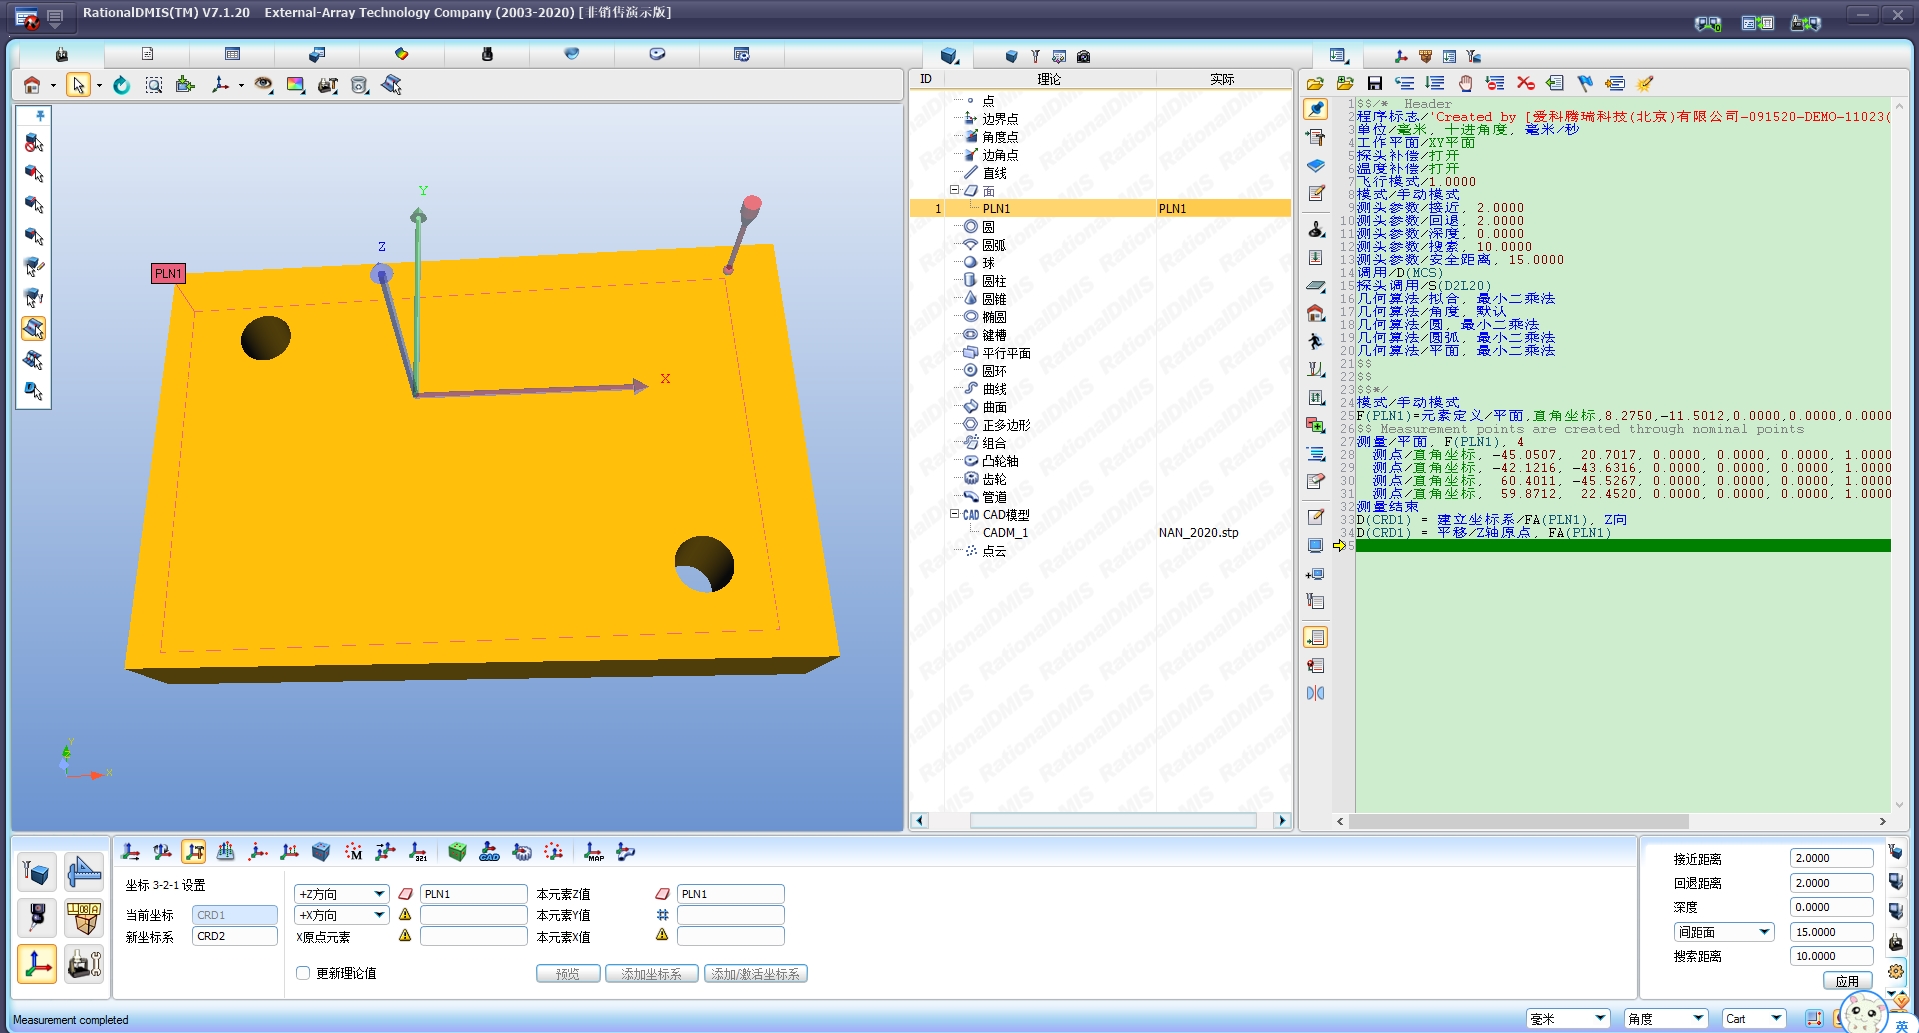Click the home view icon in viewport toolbar
This screenshot has height=1033, width=1919.
32,85
